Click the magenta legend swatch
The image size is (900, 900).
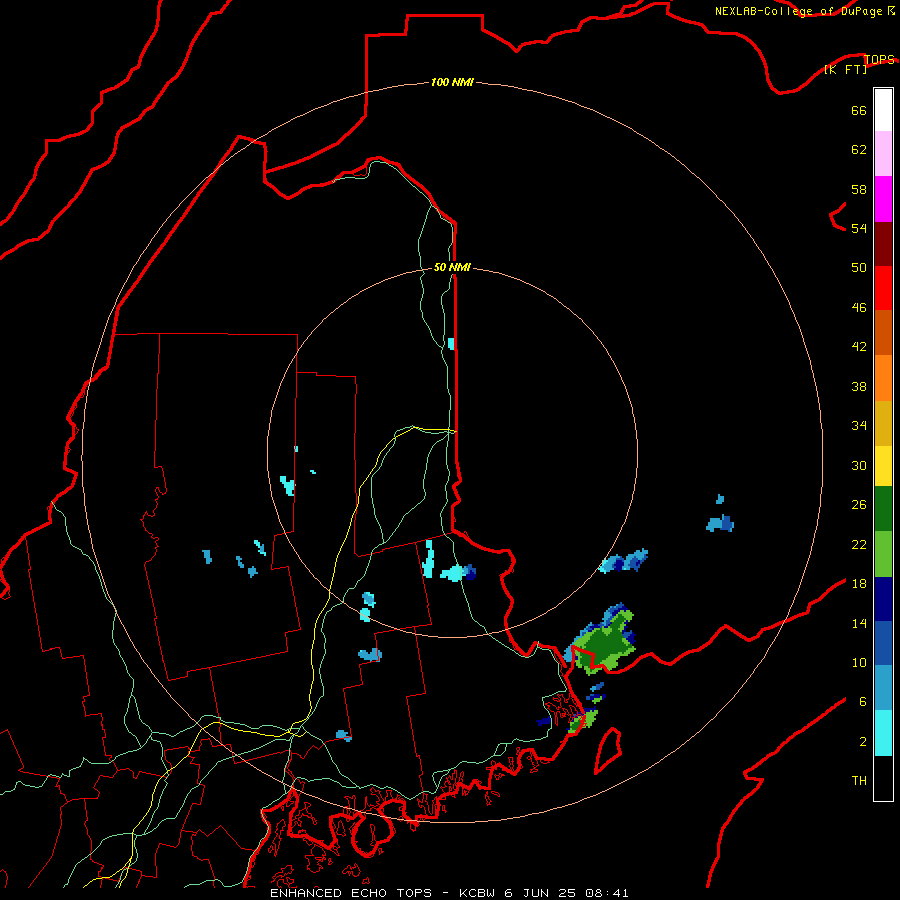(883, 199)
